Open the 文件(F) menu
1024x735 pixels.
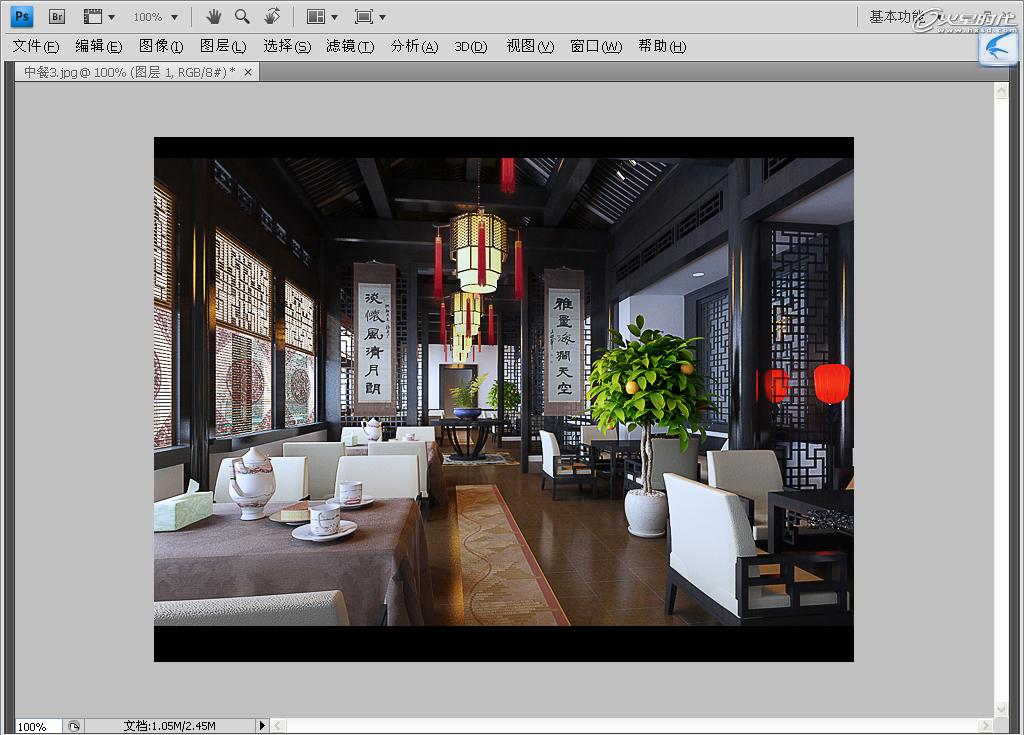(x=36, y=46)
